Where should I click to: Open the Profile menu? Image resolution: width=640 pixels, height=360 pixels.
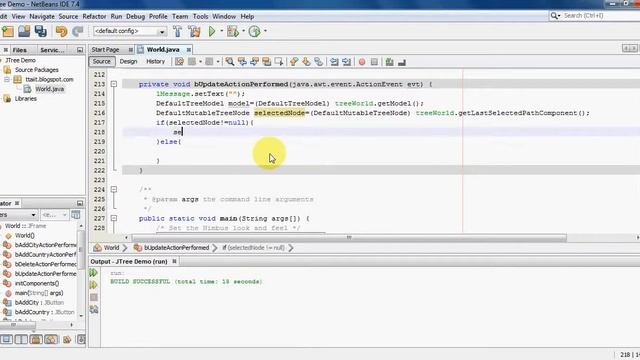point(158,16)
